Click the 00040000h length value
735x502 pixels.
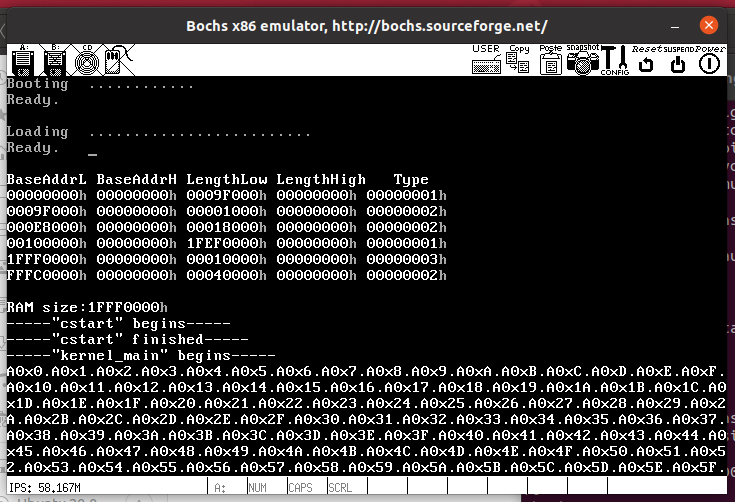[226, 275]
